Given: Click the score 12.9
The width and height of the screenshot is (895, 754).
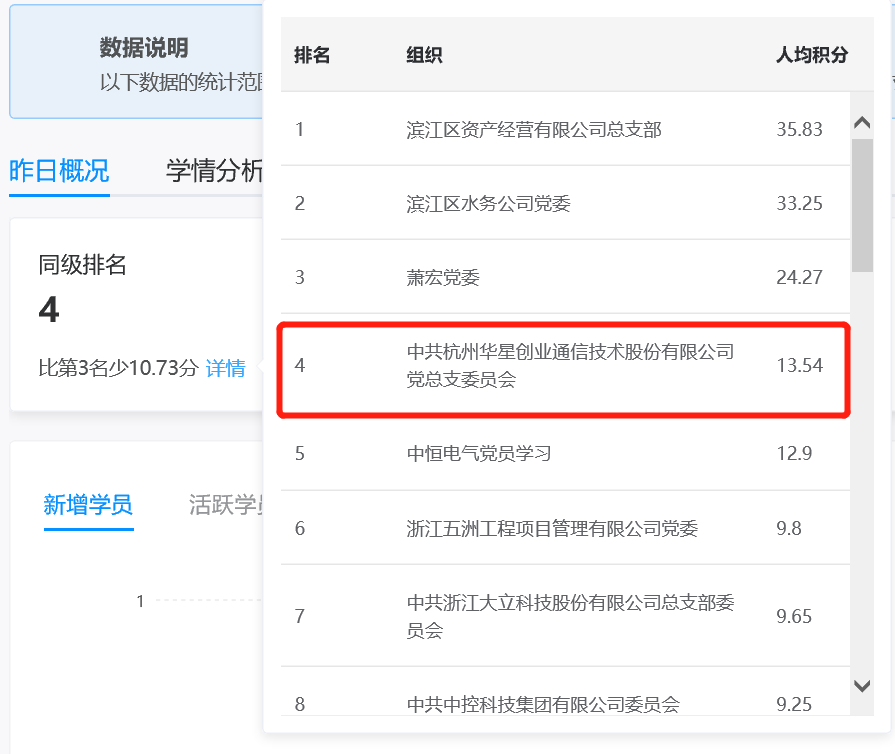Looking at the screenshot, I should click(x=794, y=454).
